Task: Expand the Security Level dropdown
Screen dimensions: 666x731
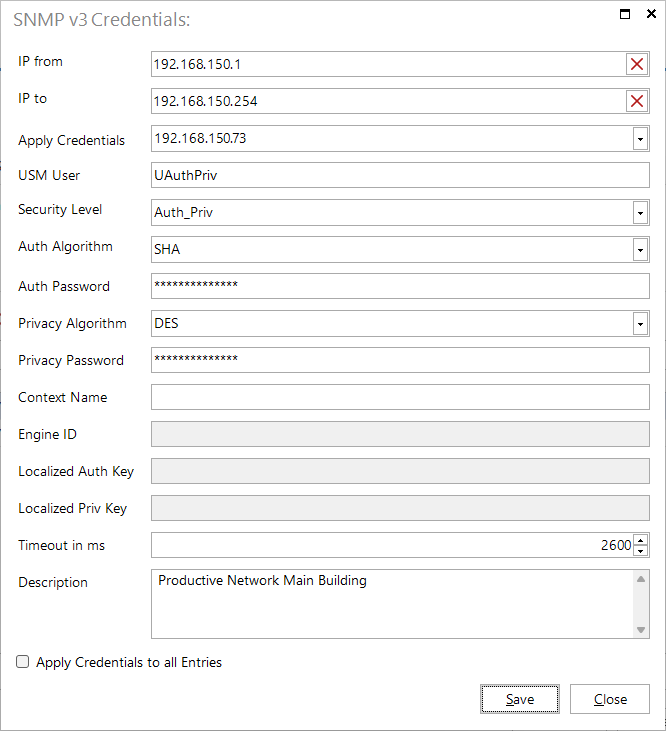Action: (x=640, y=213)
